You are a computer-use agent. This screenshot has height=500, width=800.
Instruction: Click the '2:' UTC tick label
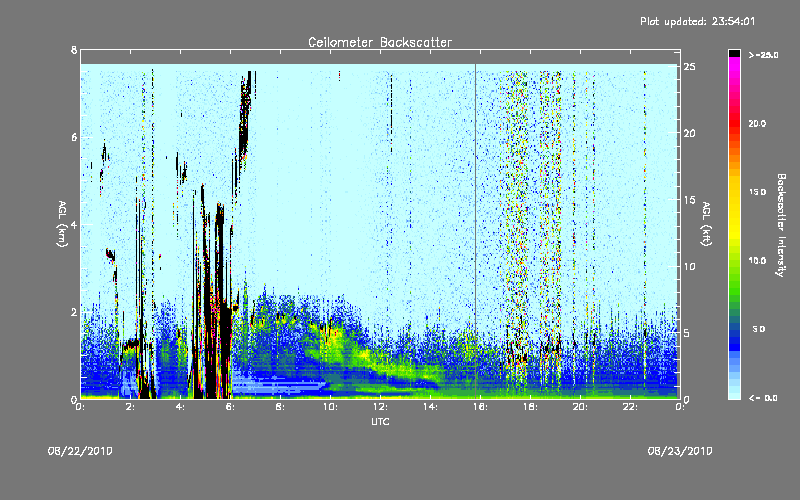click(x=131, y=407)
